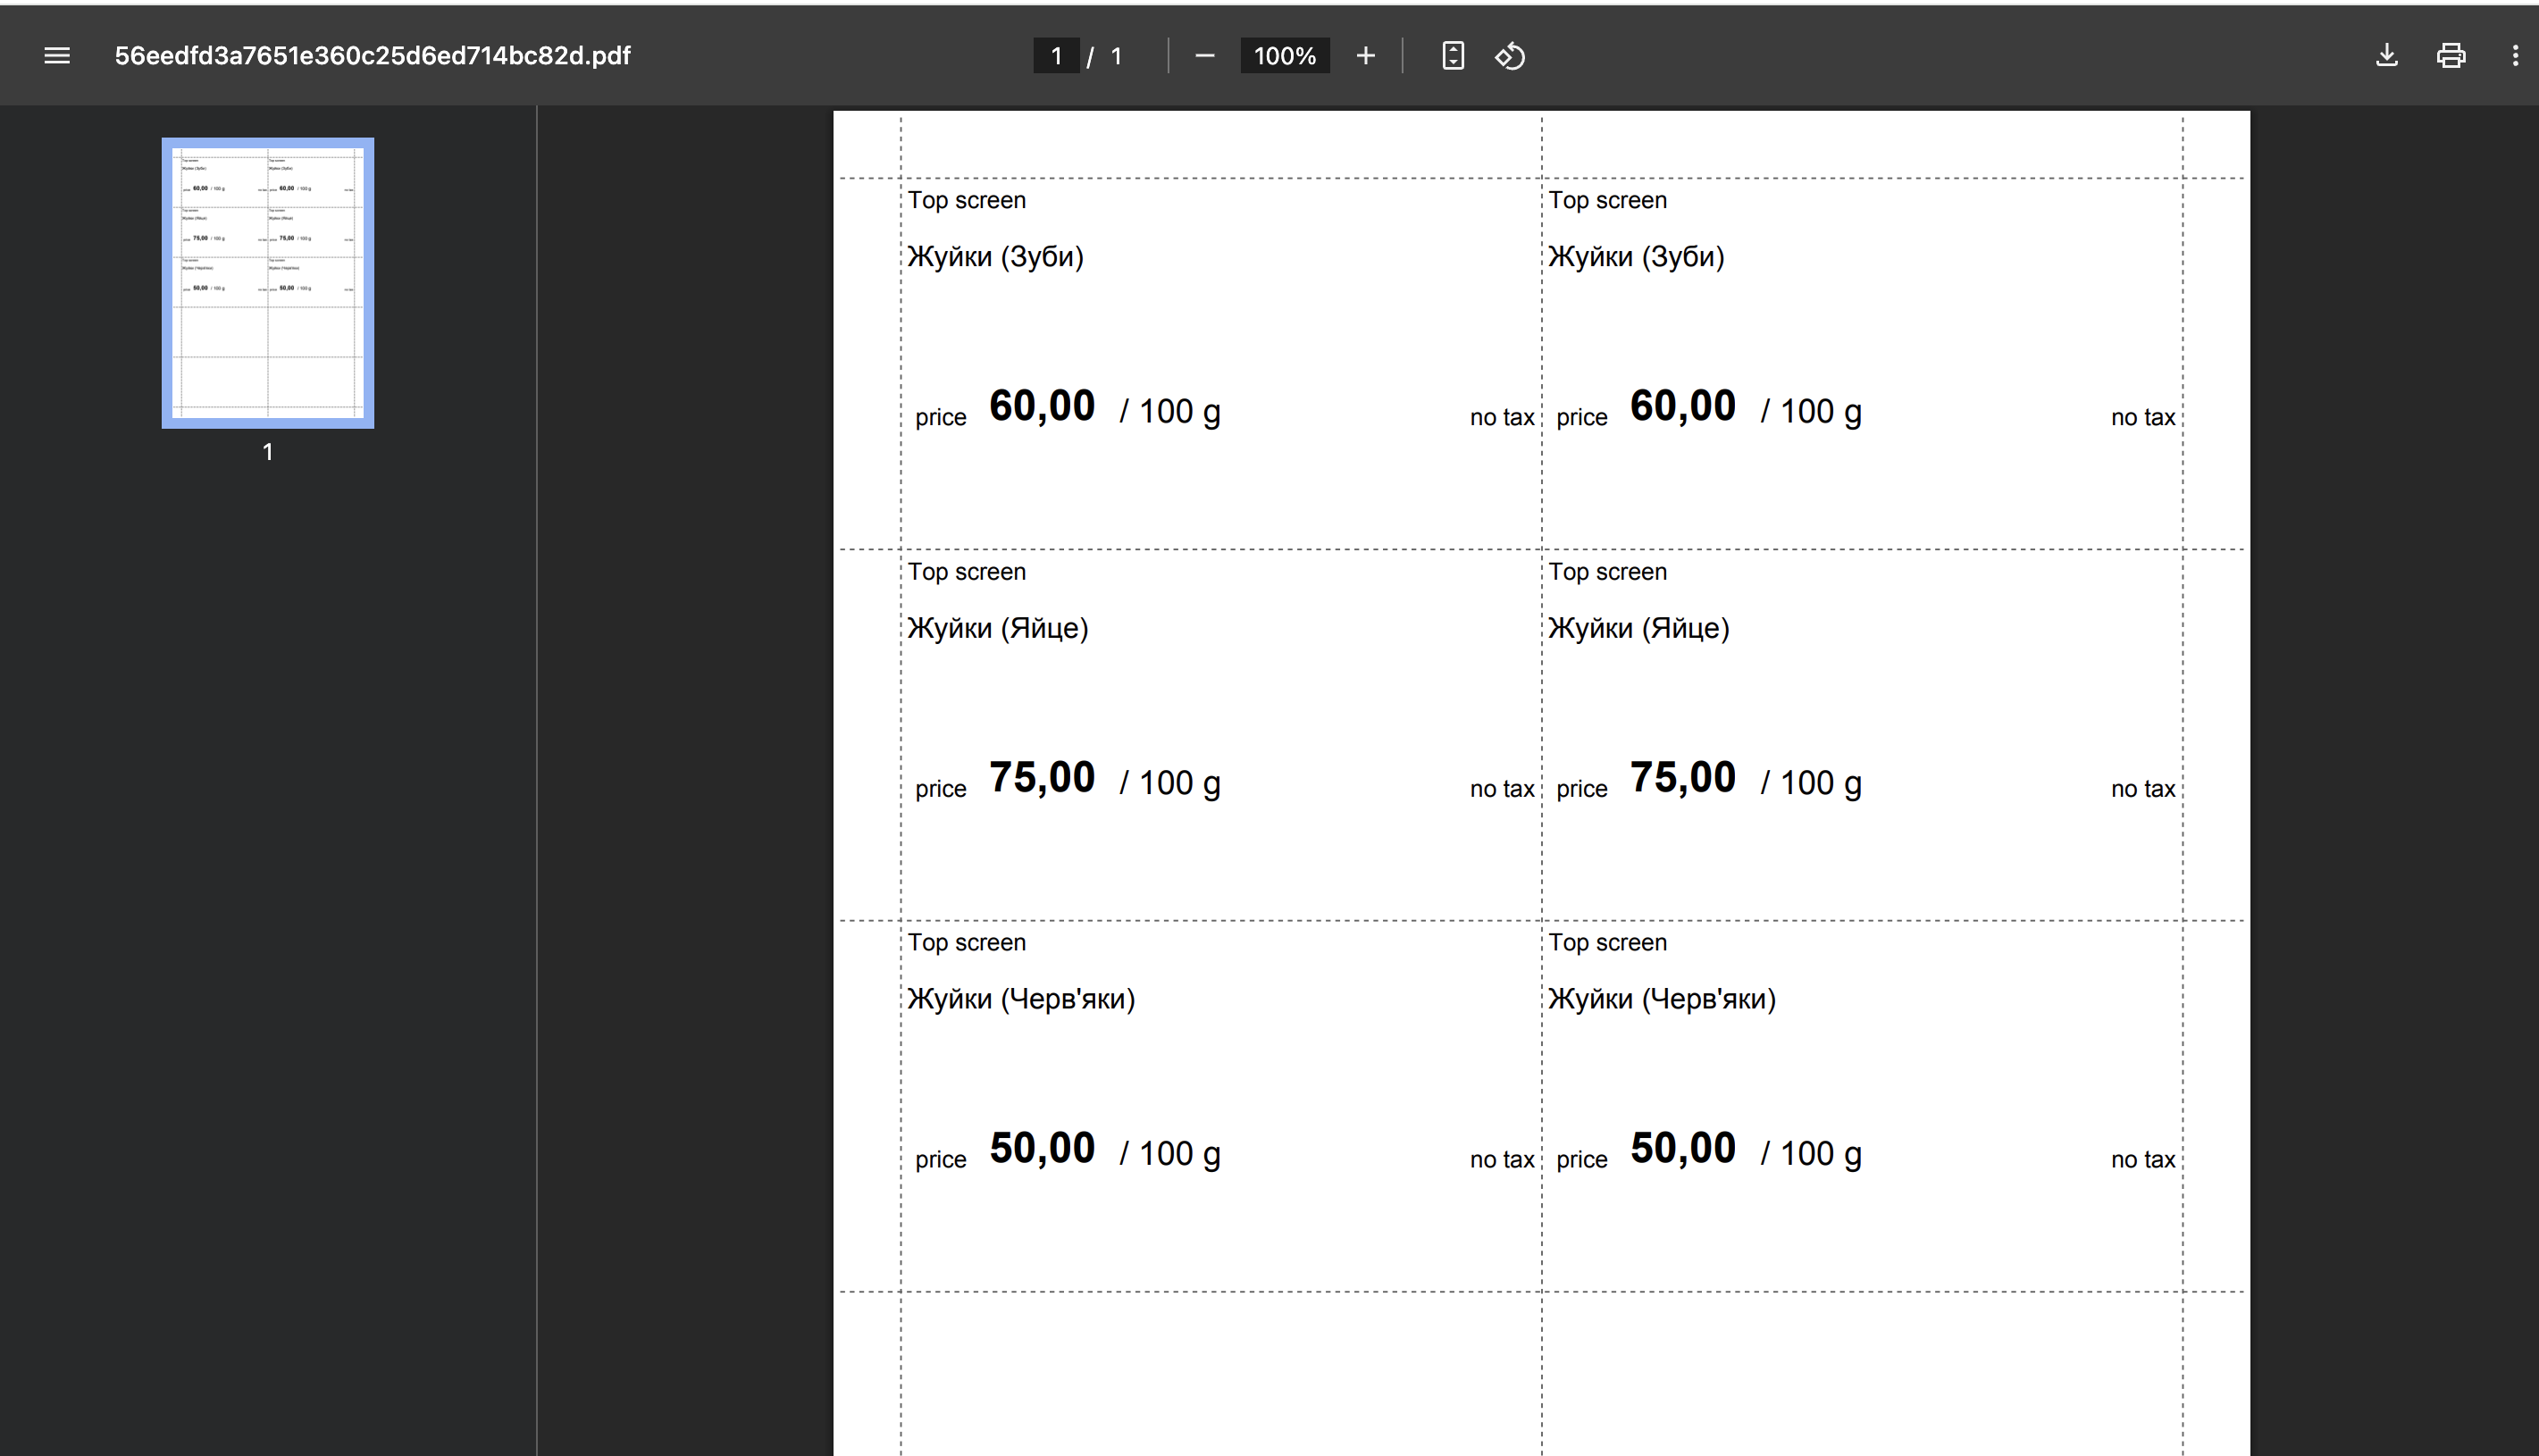Click the 1 label below the thumbnail

267,452
